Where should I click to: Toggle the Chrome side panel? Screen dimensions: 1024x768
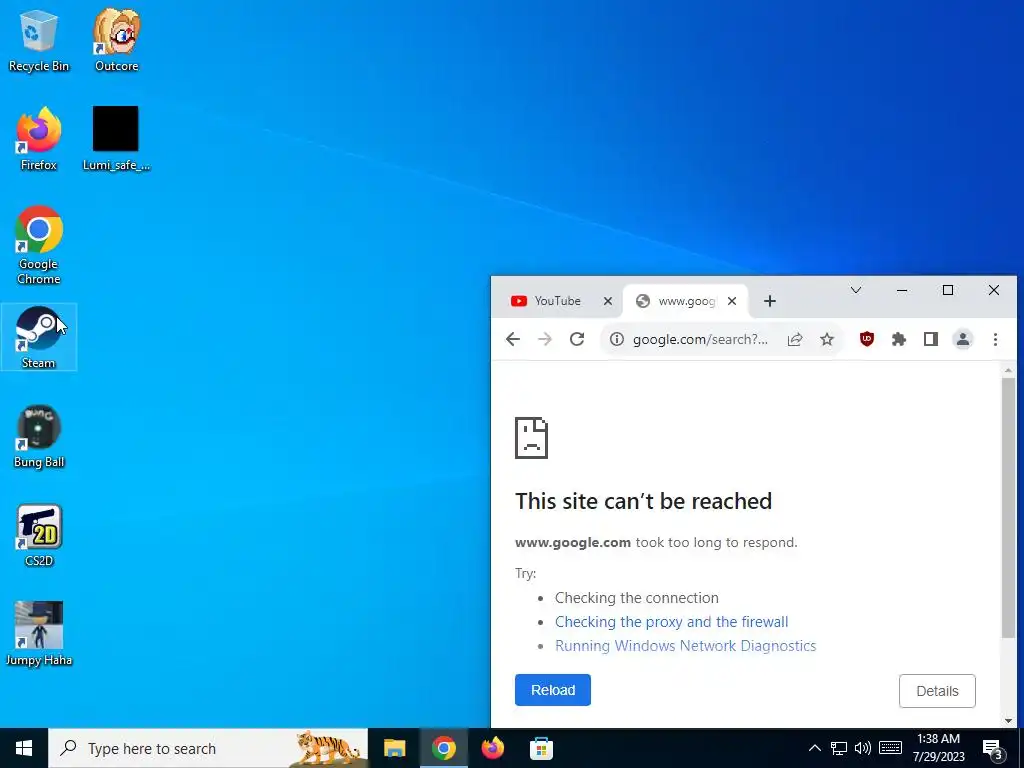pos(931,339)
